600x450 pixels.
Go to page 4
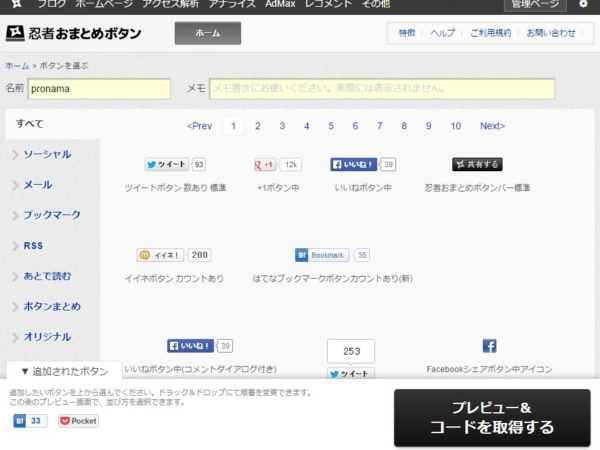click(x=307, y=126)
